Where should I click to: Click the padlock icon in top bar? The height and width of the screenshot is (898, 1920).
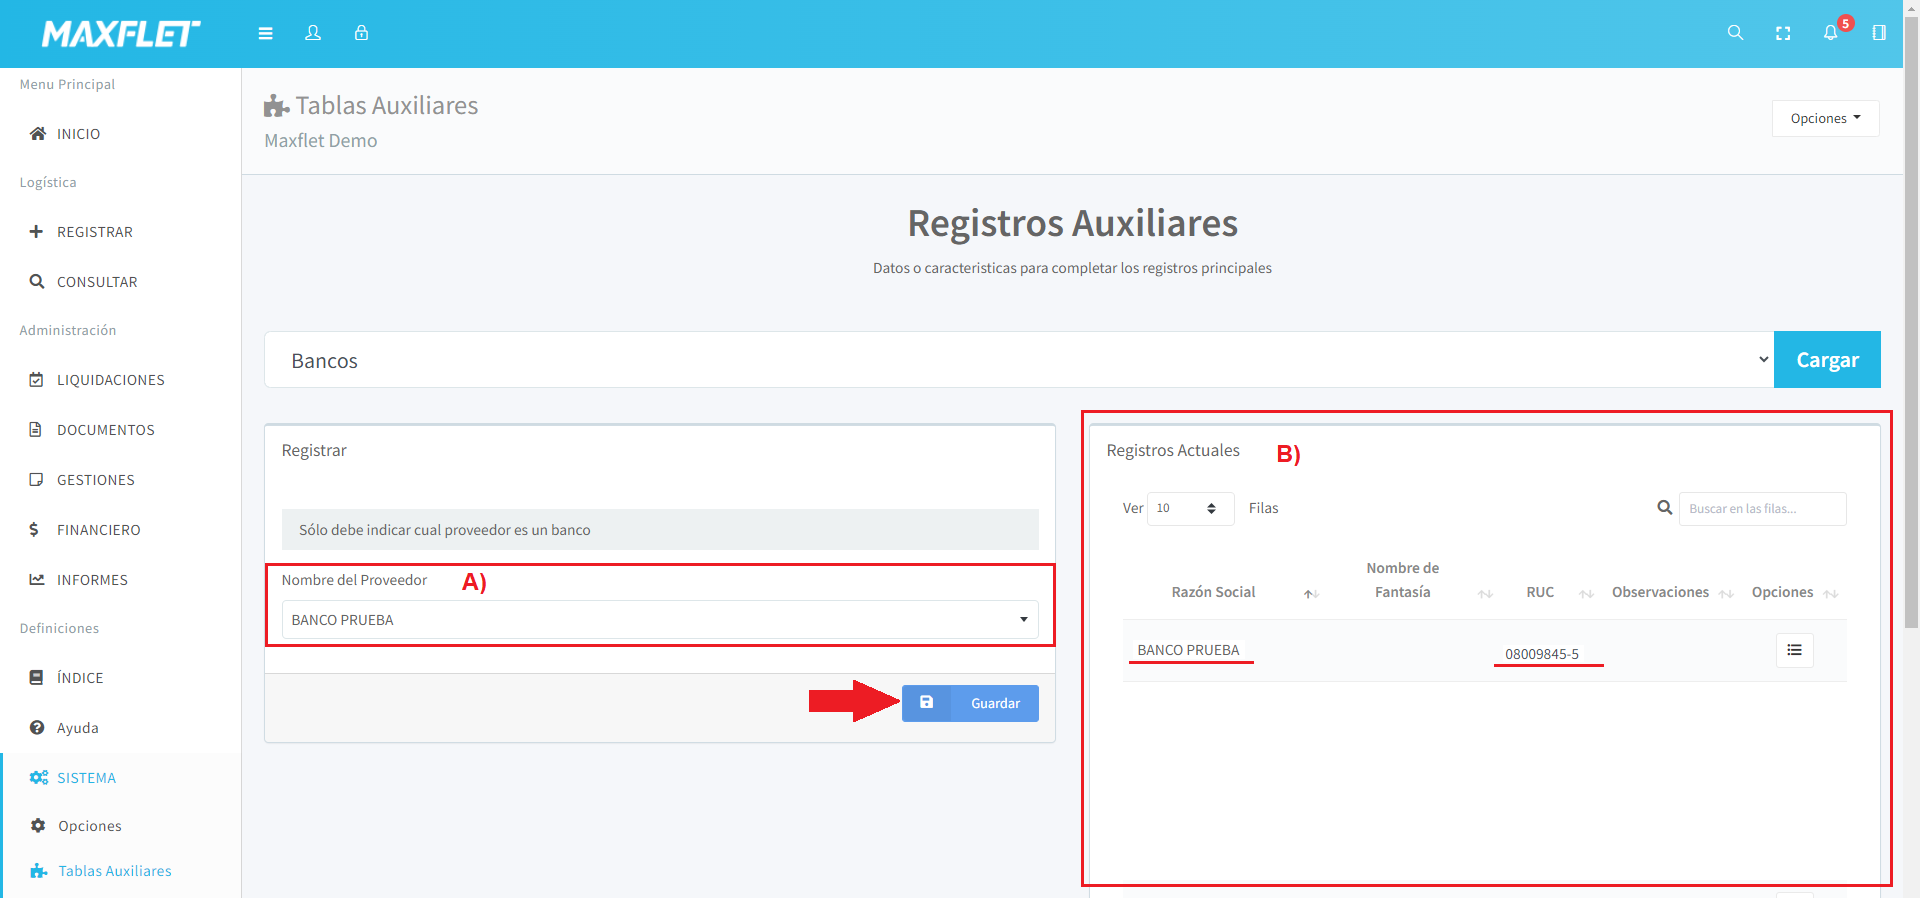[361, 33]
